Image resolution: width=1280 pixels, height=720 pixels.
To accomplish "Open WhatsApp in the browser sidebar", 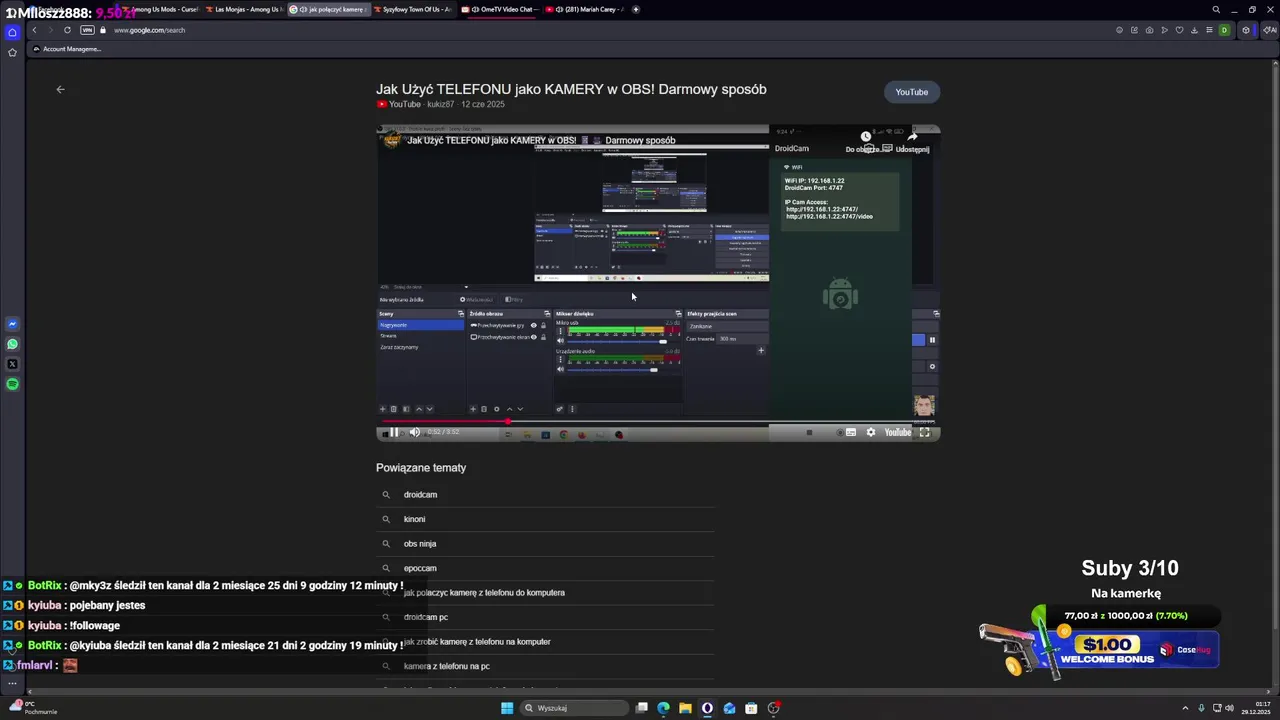I will coord(12,344).
